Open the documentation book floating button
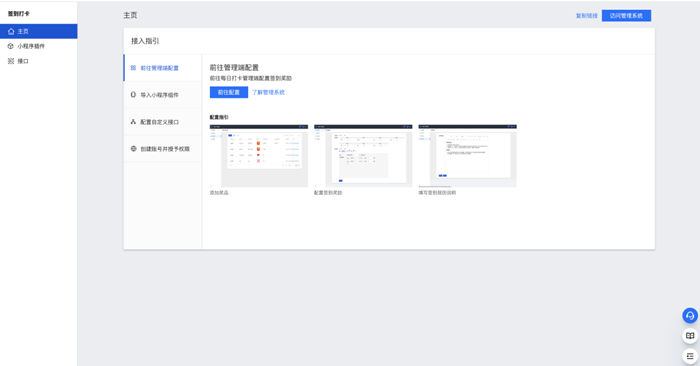Viewport: 700px width, 366px height. pyautogui.click(x=690, y=336)
